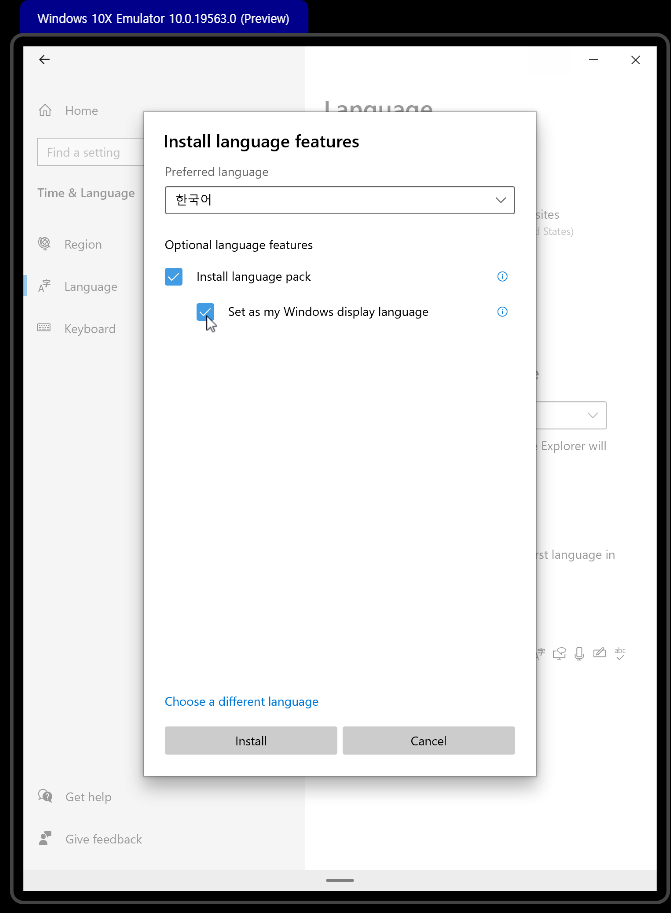Click the handwriting feature icon
This screenshot has width=671, height=913.
coord(599,653)
